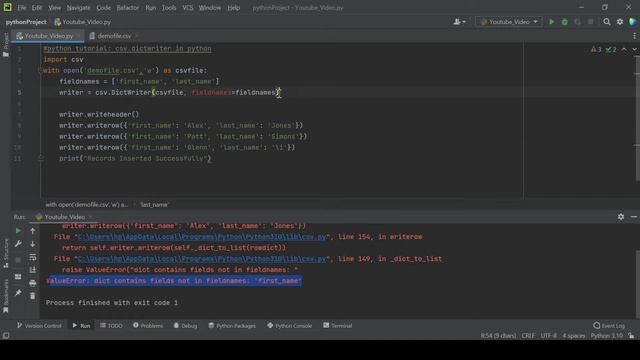This screenshot has height=360, width=640.
Task: Run the Youtube_Video configuration with green play icon
Action: [x=551, y=22]
